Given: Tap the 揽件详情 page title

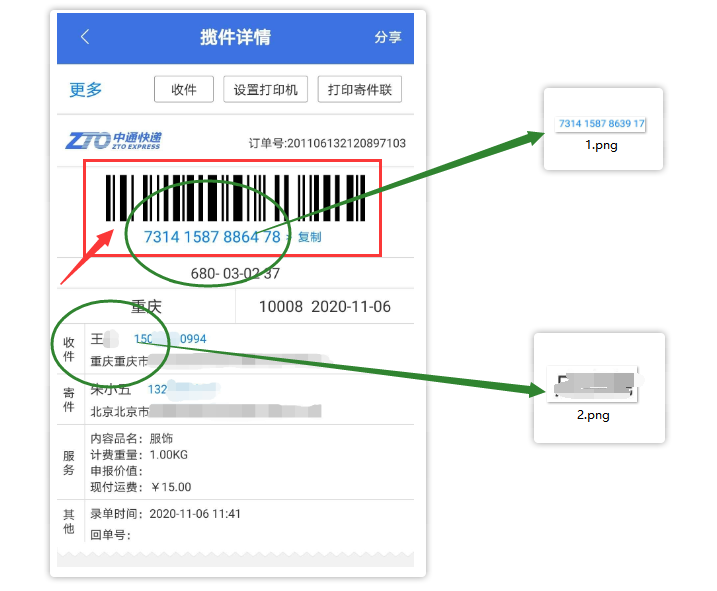Looking at the screenshot, I should click(x=235, y=37).
